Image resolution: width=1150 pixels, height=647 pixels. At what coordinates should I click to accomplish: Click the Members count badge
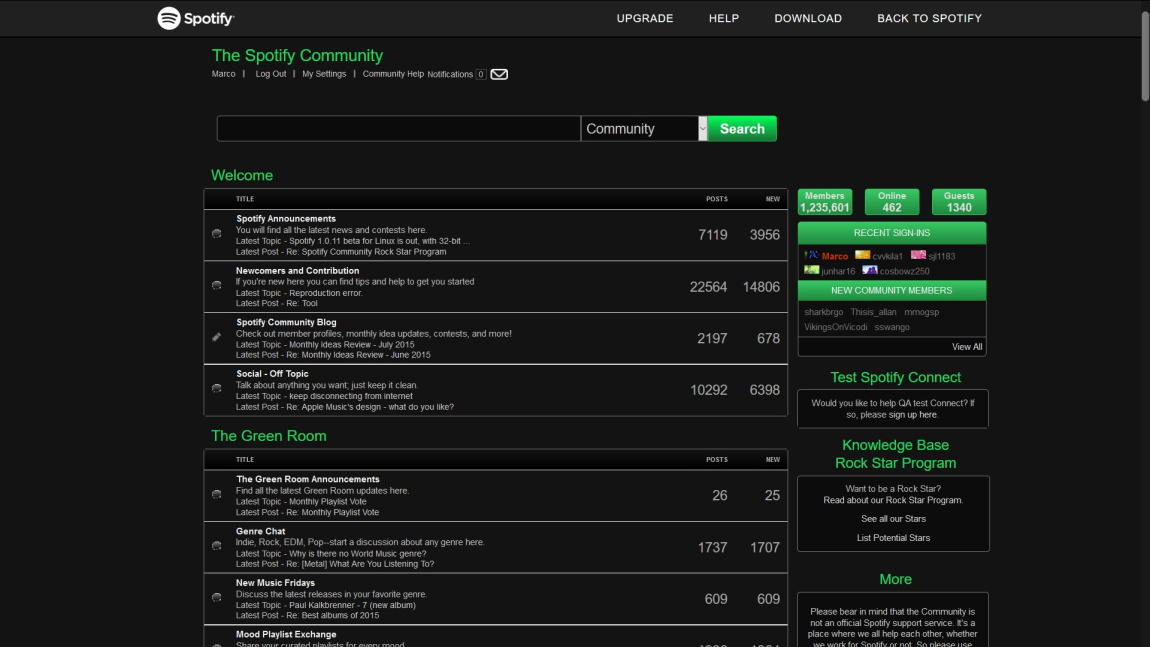coord(824,202)
